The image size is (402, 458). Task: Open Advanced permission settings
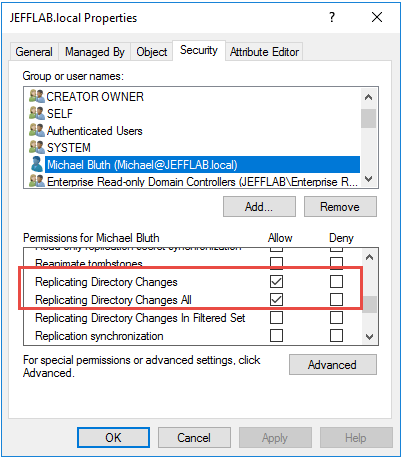pos(333,364)
